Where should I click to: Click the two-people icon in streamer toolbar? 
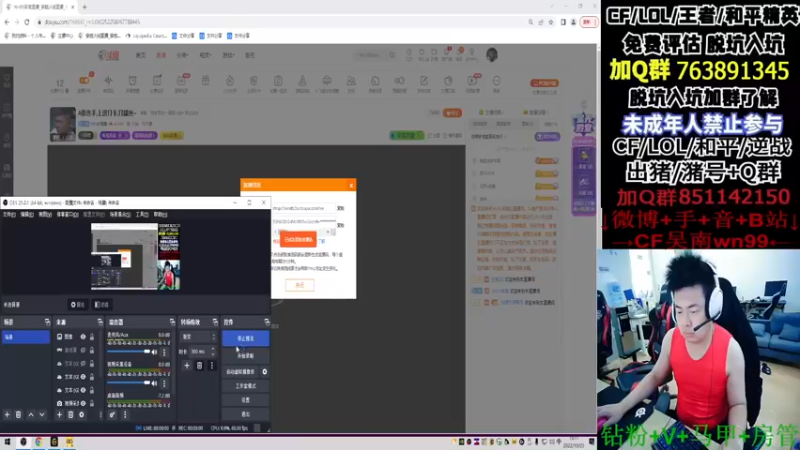coord(351,81)
